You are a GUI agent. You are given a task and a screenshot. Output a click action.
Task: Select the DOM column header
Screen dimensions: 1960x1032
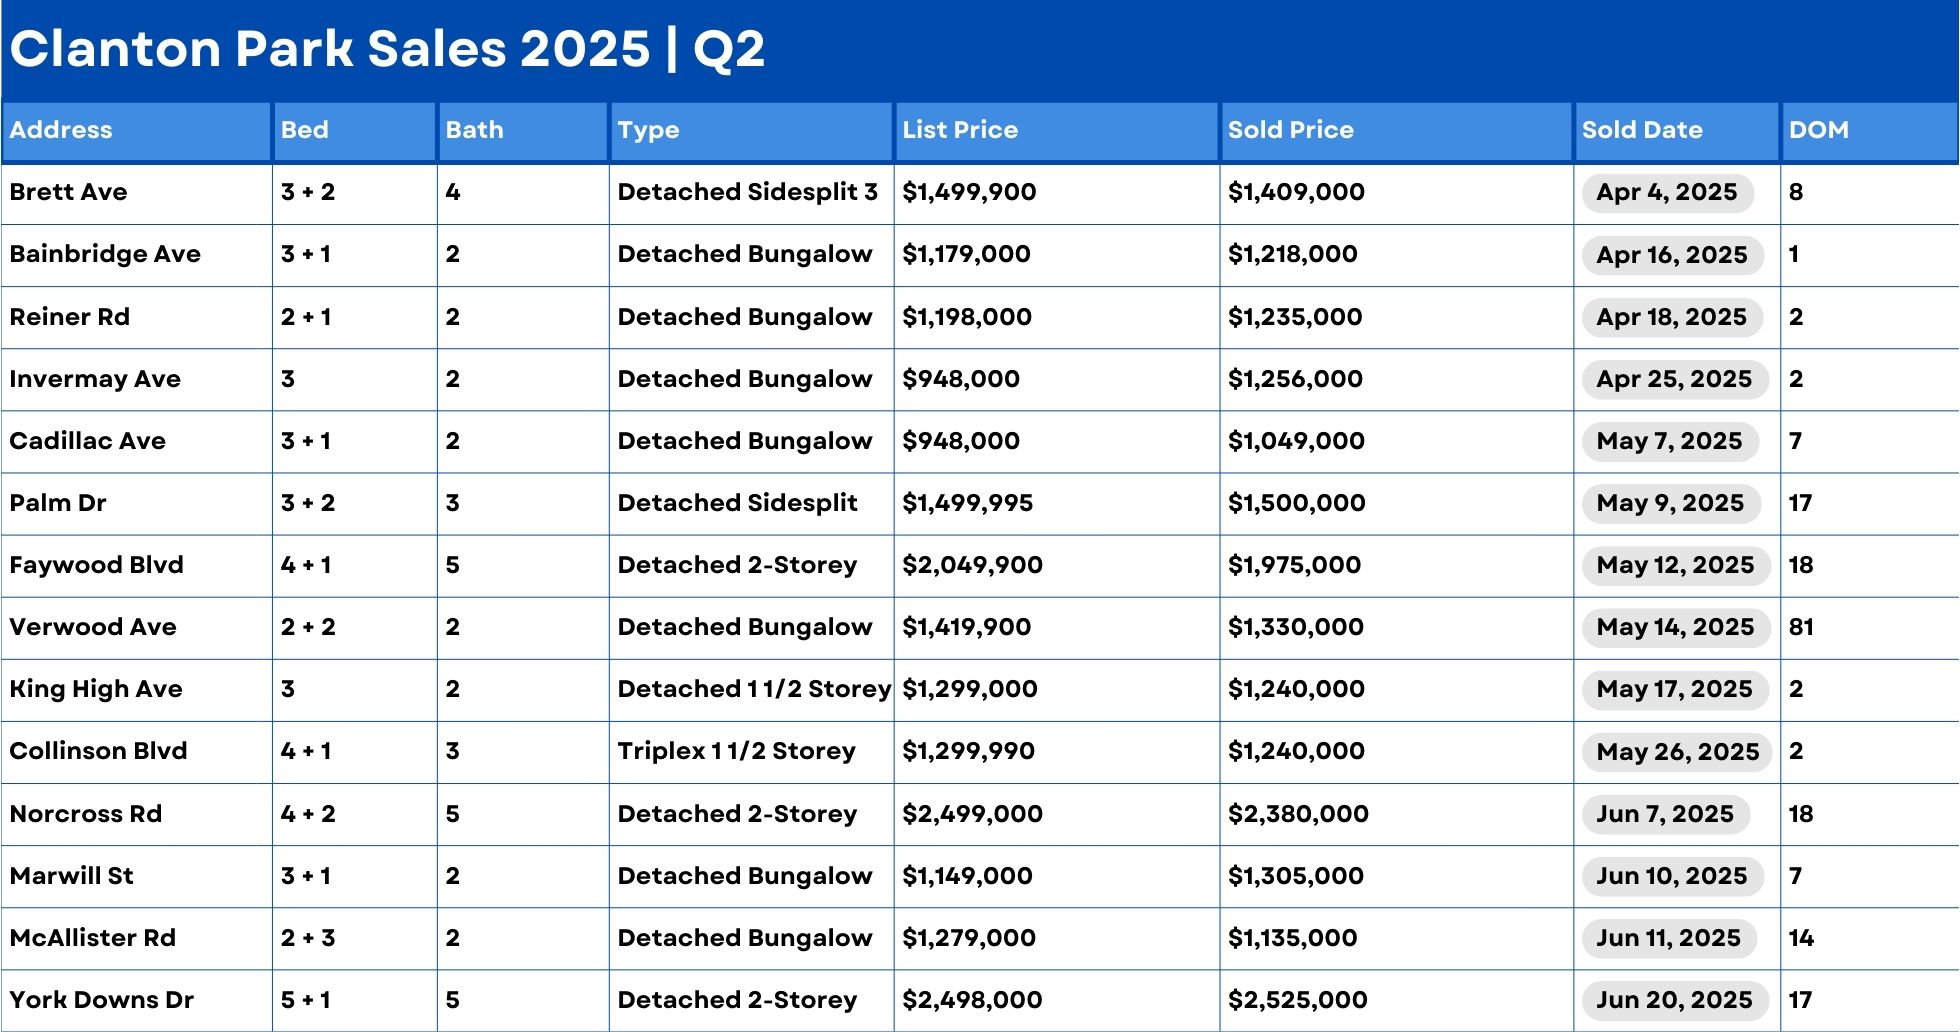1818,130
